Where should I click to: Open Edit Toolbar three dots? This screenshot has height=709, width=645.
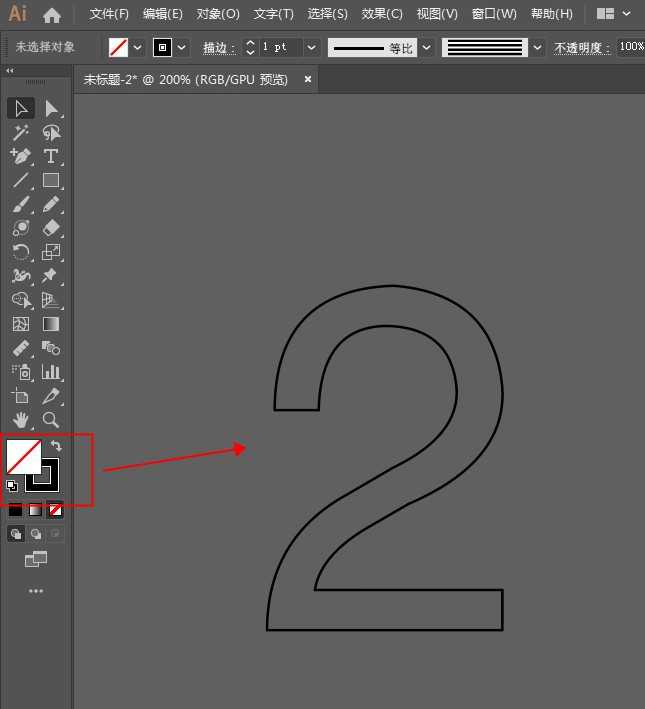pyautogui.click(x=36, y=591)
